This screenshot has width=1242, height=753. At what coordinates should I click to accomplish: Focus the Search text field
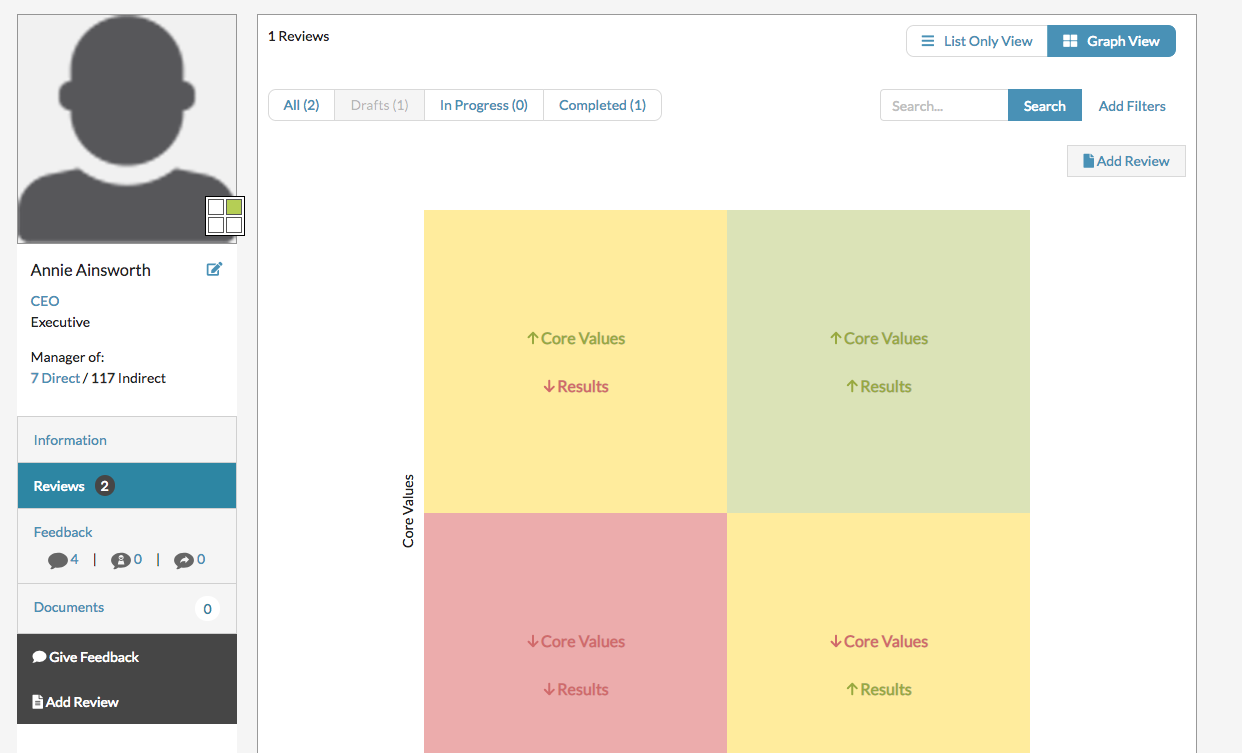(x=944, y=106)
